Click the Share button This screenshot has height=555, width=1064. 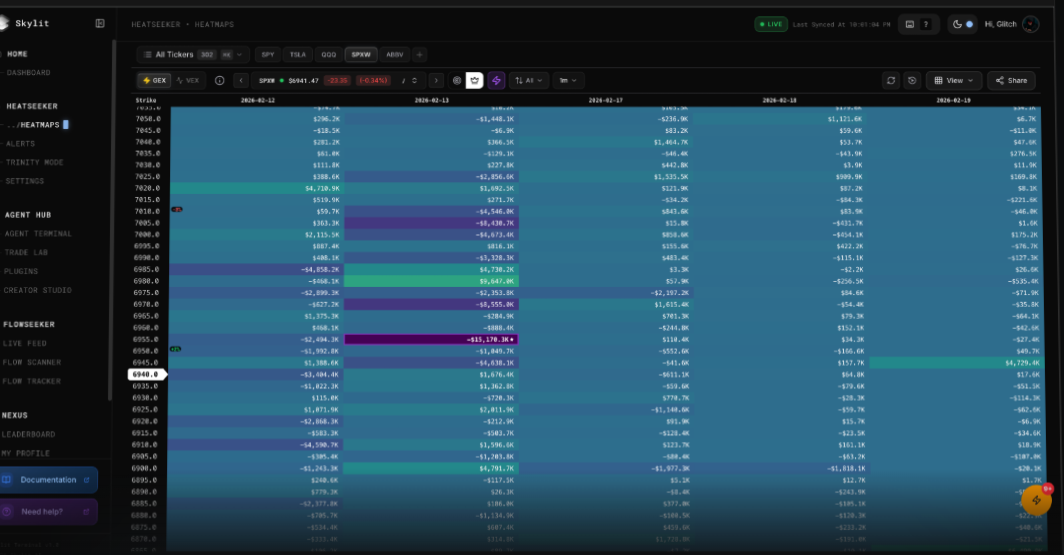click(1011, 80)
